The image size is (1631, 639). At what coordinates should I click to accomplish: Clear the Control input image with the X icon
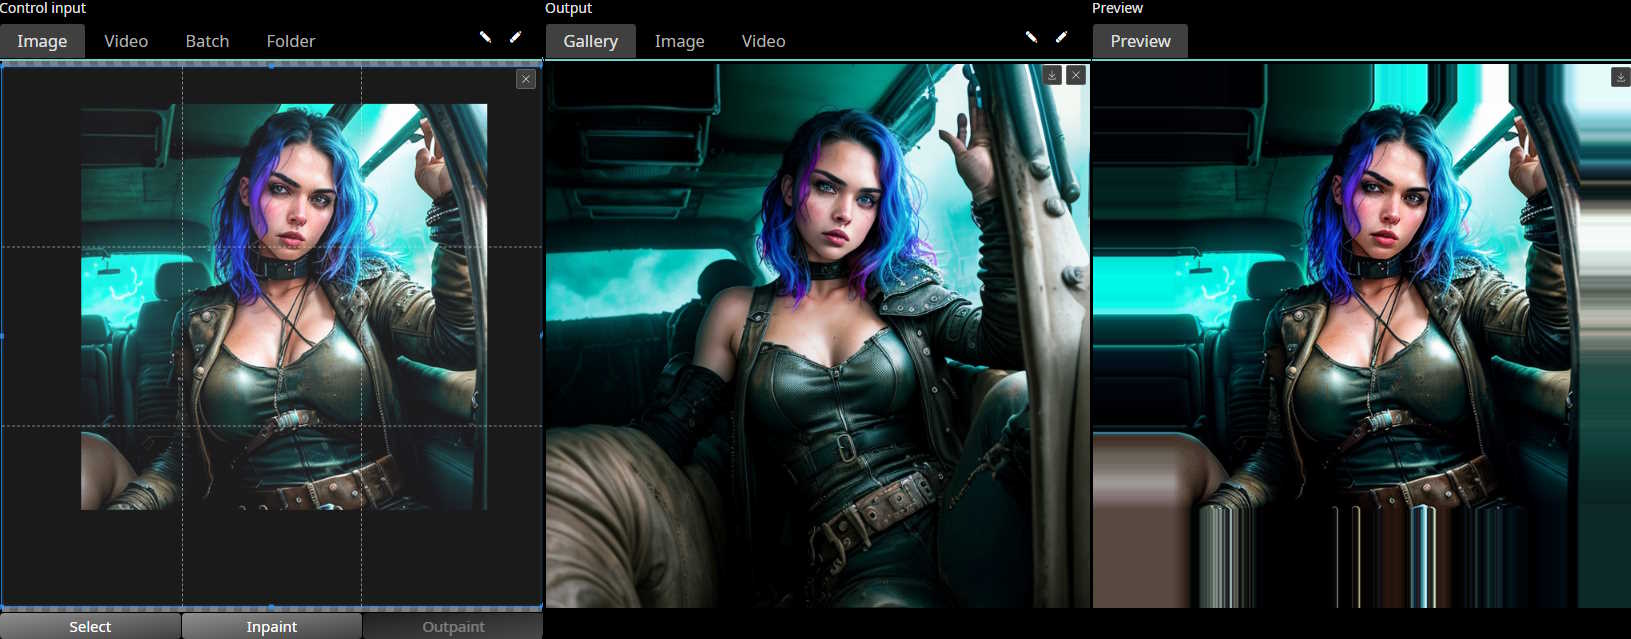(526, 79)
